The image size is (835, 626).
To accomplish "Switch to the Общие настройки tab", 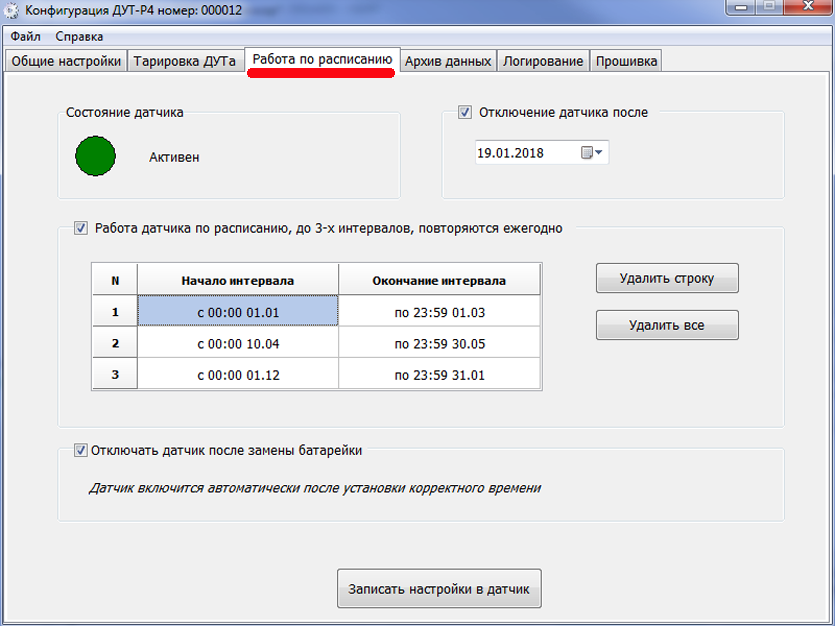I will coord(66,61).
